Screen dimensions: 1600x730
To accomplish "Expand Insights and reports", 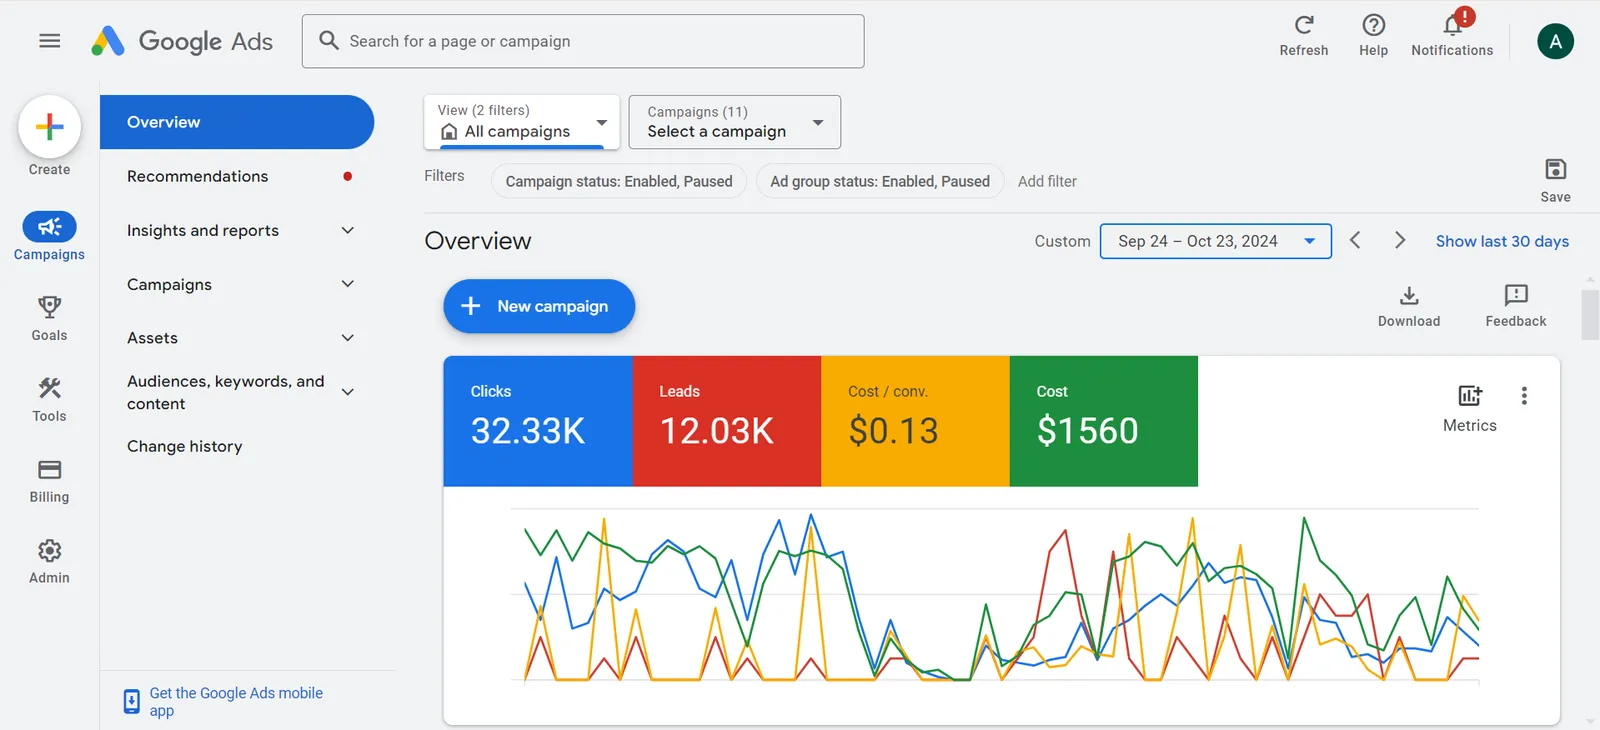I will [x=237, y=231].
